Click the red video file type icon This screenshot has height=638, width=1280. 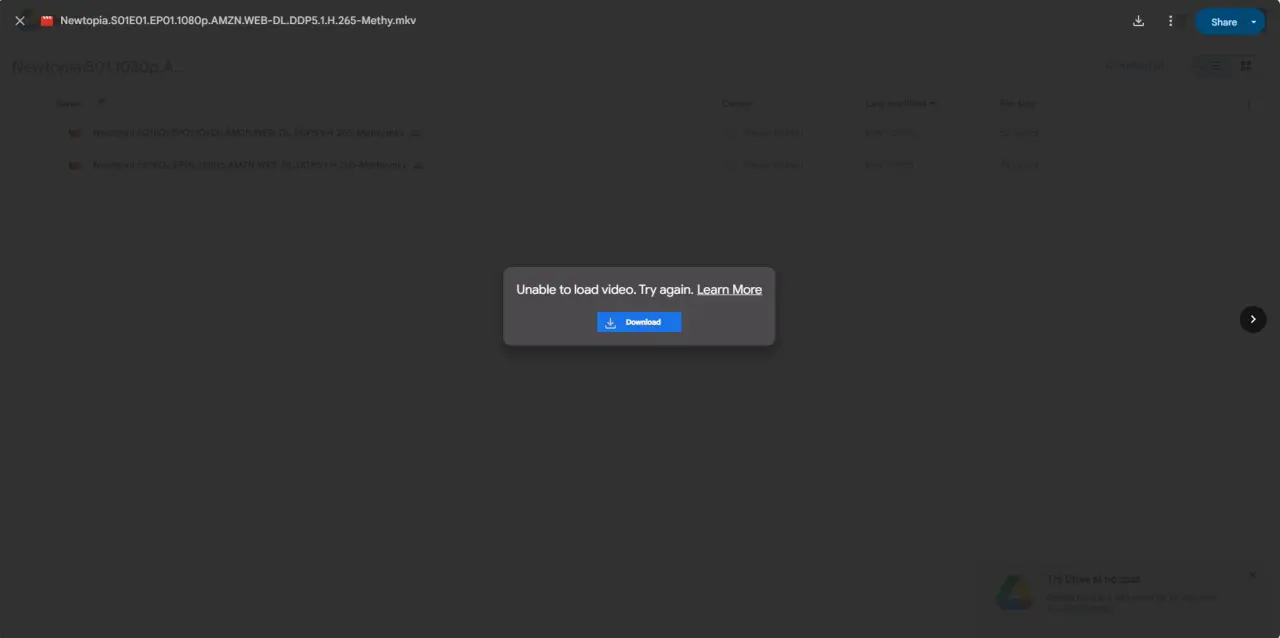46,21
